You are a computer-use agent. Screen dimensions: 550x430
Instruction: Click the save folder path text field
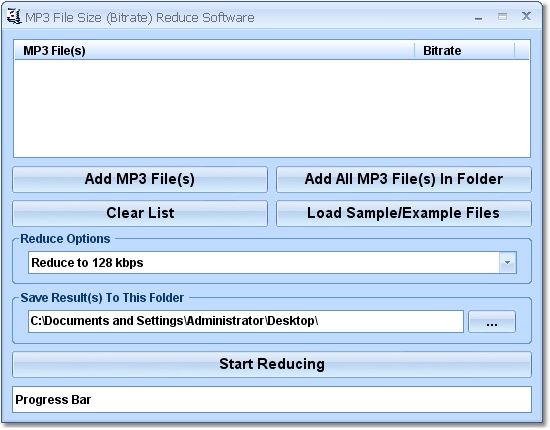point(246,321)
